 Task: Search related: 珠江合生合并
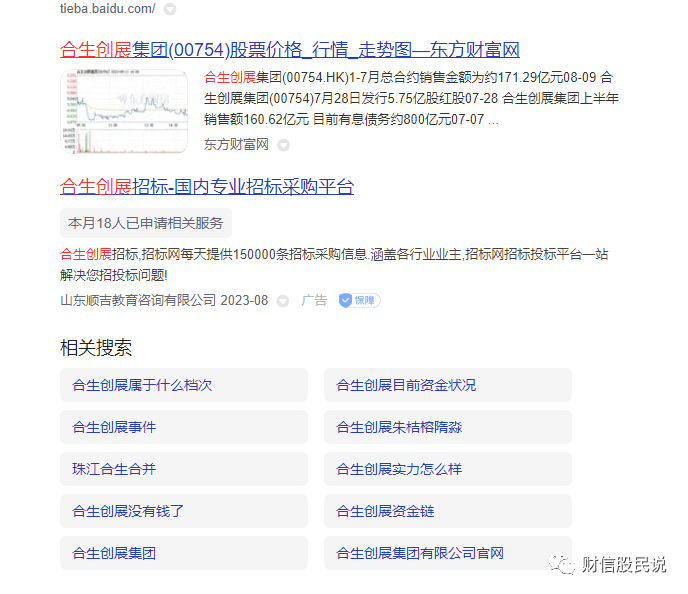[x=184, y=469]
